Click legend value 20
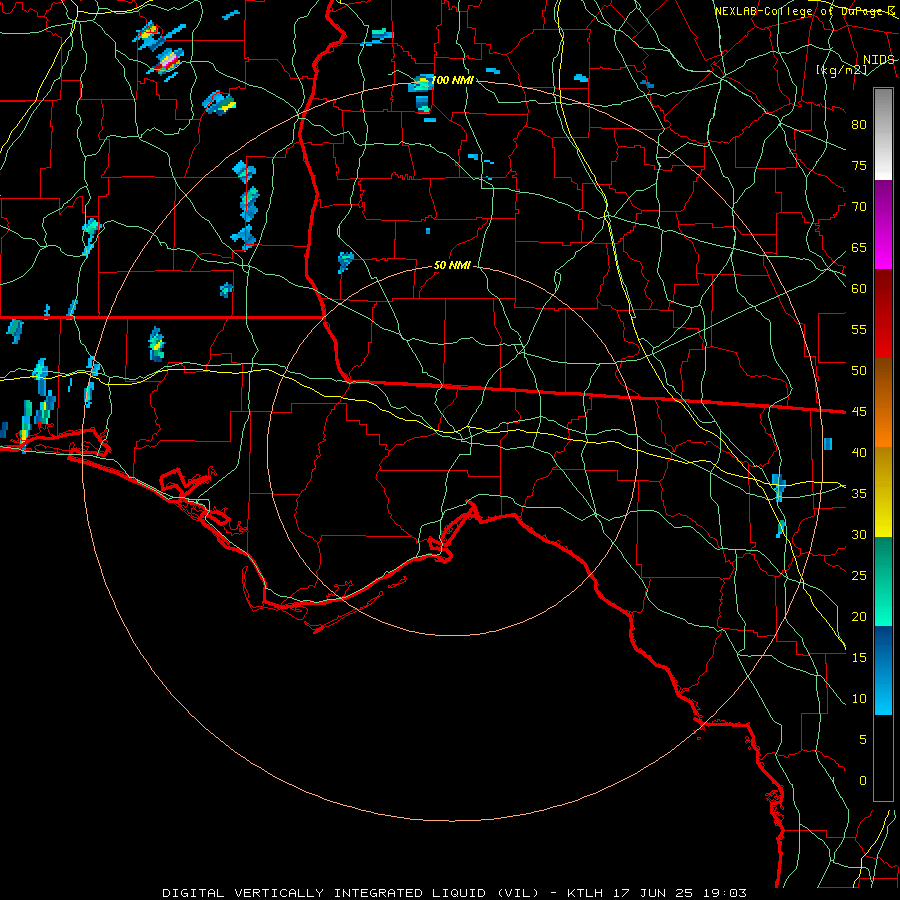The image size is (900, 900). click(x=859, y=616)
